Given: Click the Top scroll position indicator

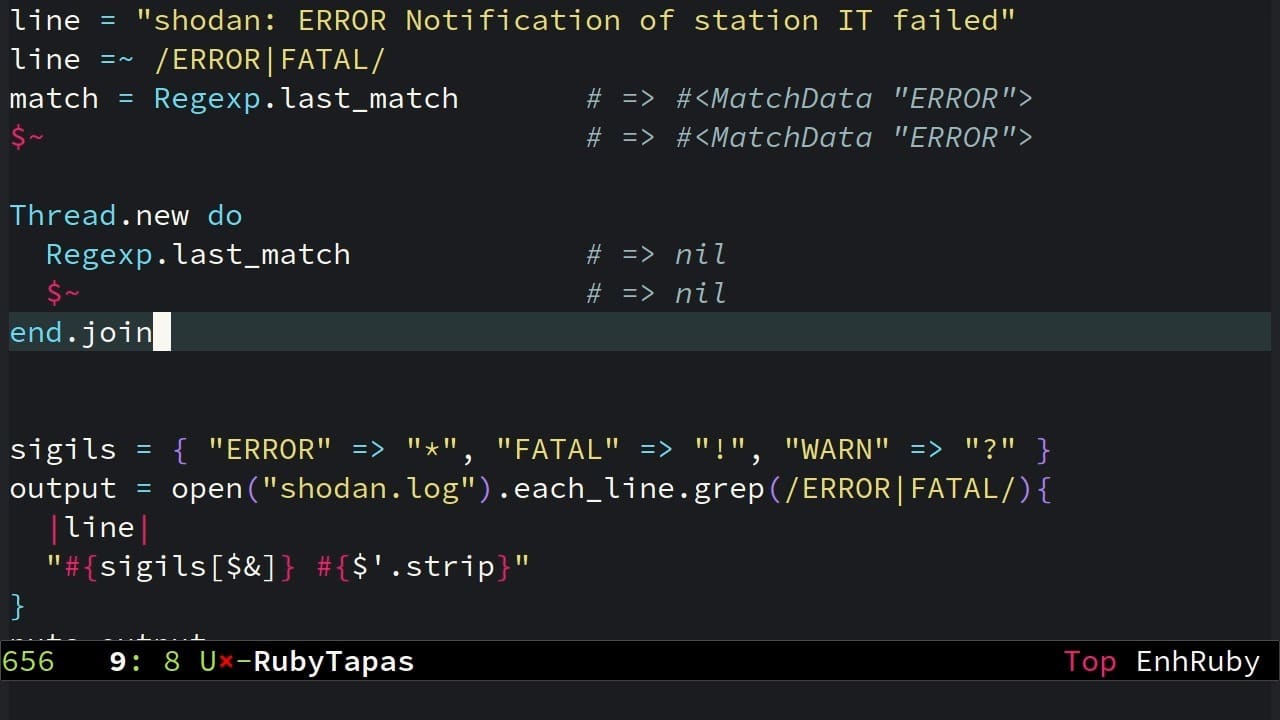Looking at the screenshot, I should point(1089,662).
